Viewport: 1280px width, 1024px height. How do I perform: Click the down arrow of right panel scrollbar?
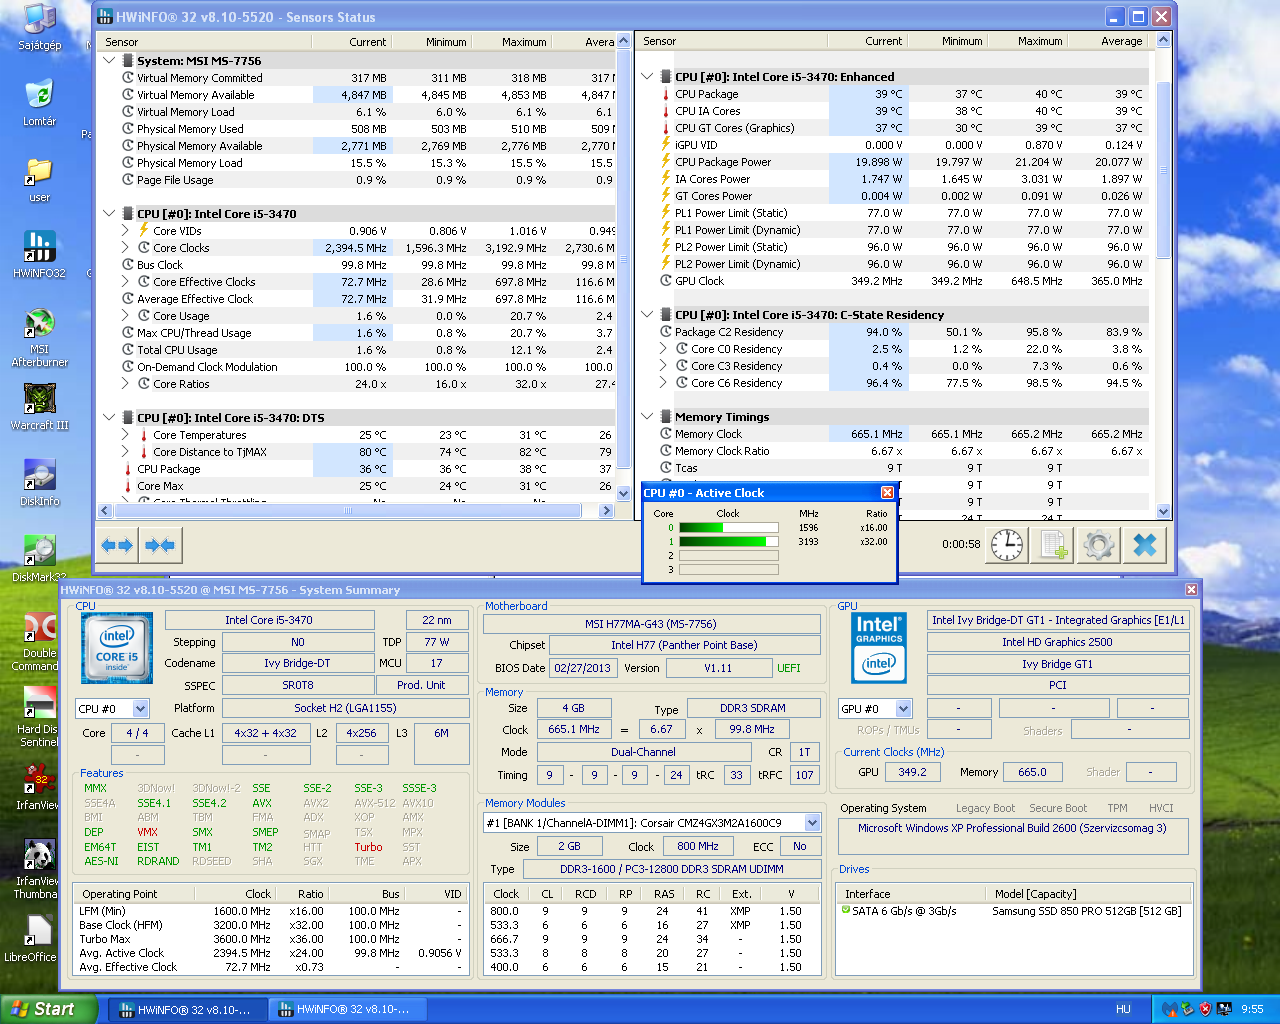(x=1163, y=511)
